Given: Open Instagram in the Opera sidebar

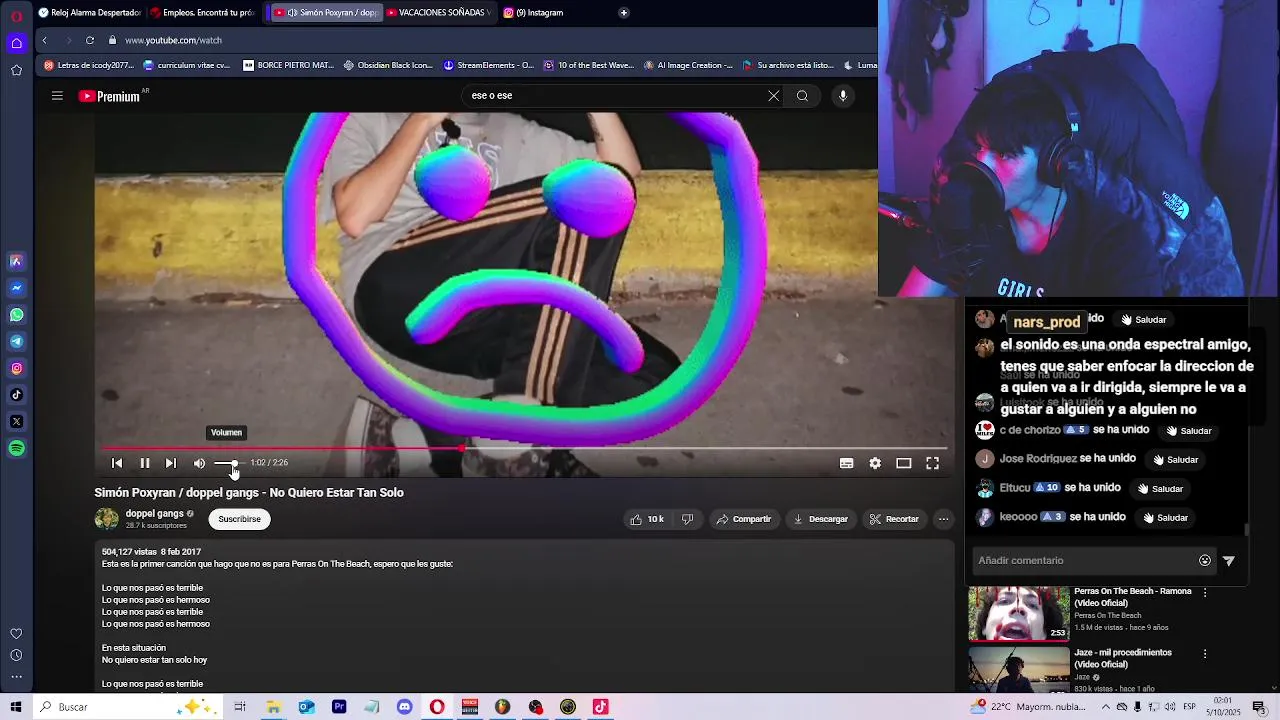Looking at the screenshot, I should pos(16,369).
